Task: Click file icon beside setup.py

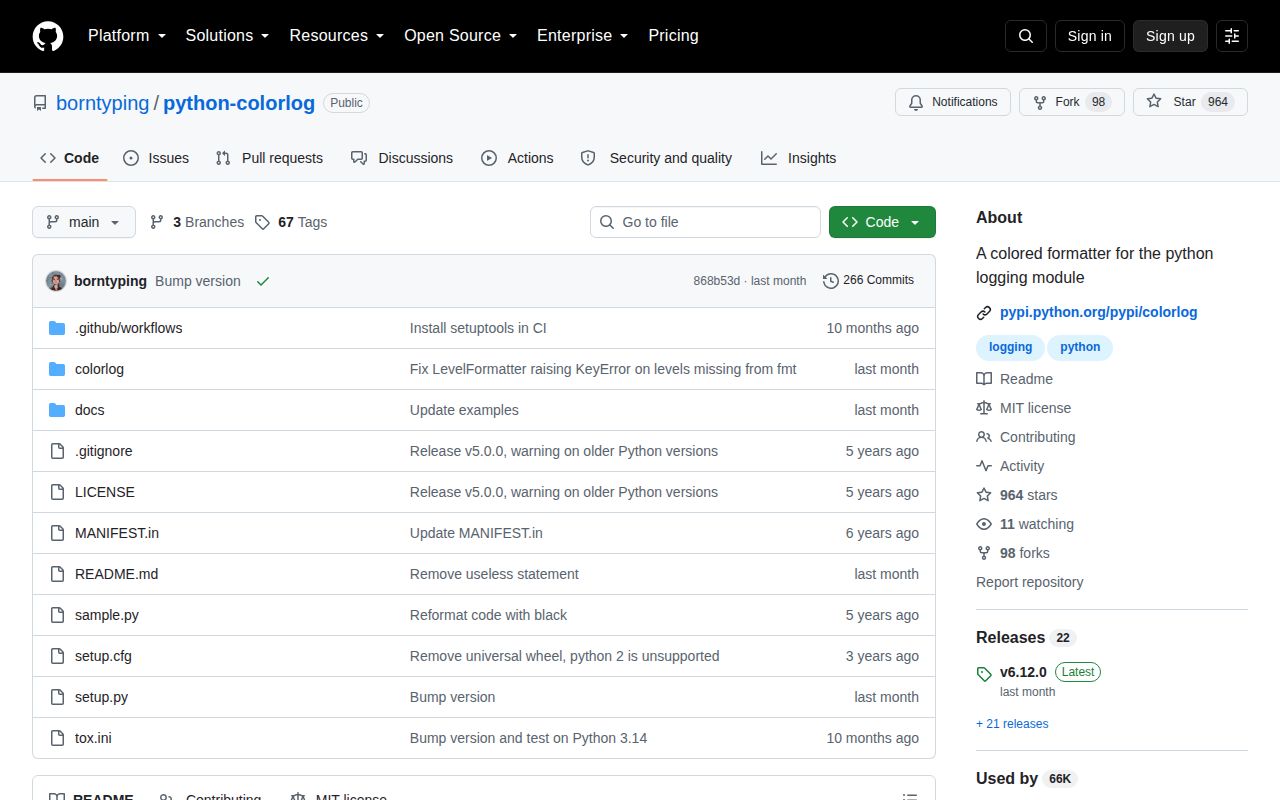Action: 57,697
